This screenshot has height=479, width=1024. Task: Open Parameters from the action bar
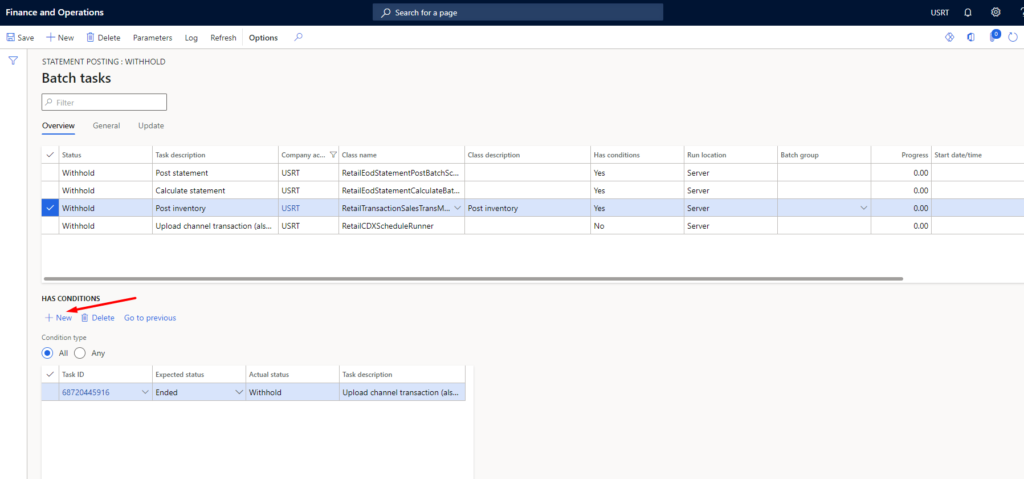[x=152, y=38]
